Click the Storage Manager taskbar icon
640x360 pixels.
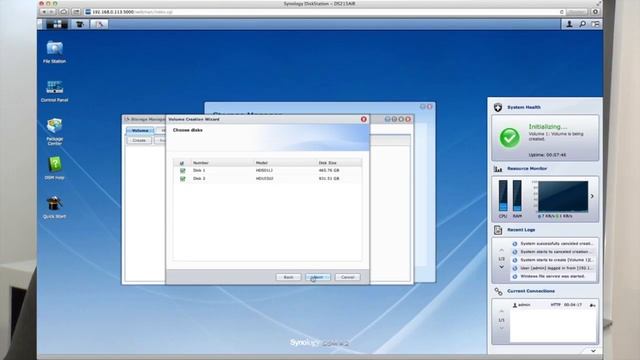pos(99,24)
